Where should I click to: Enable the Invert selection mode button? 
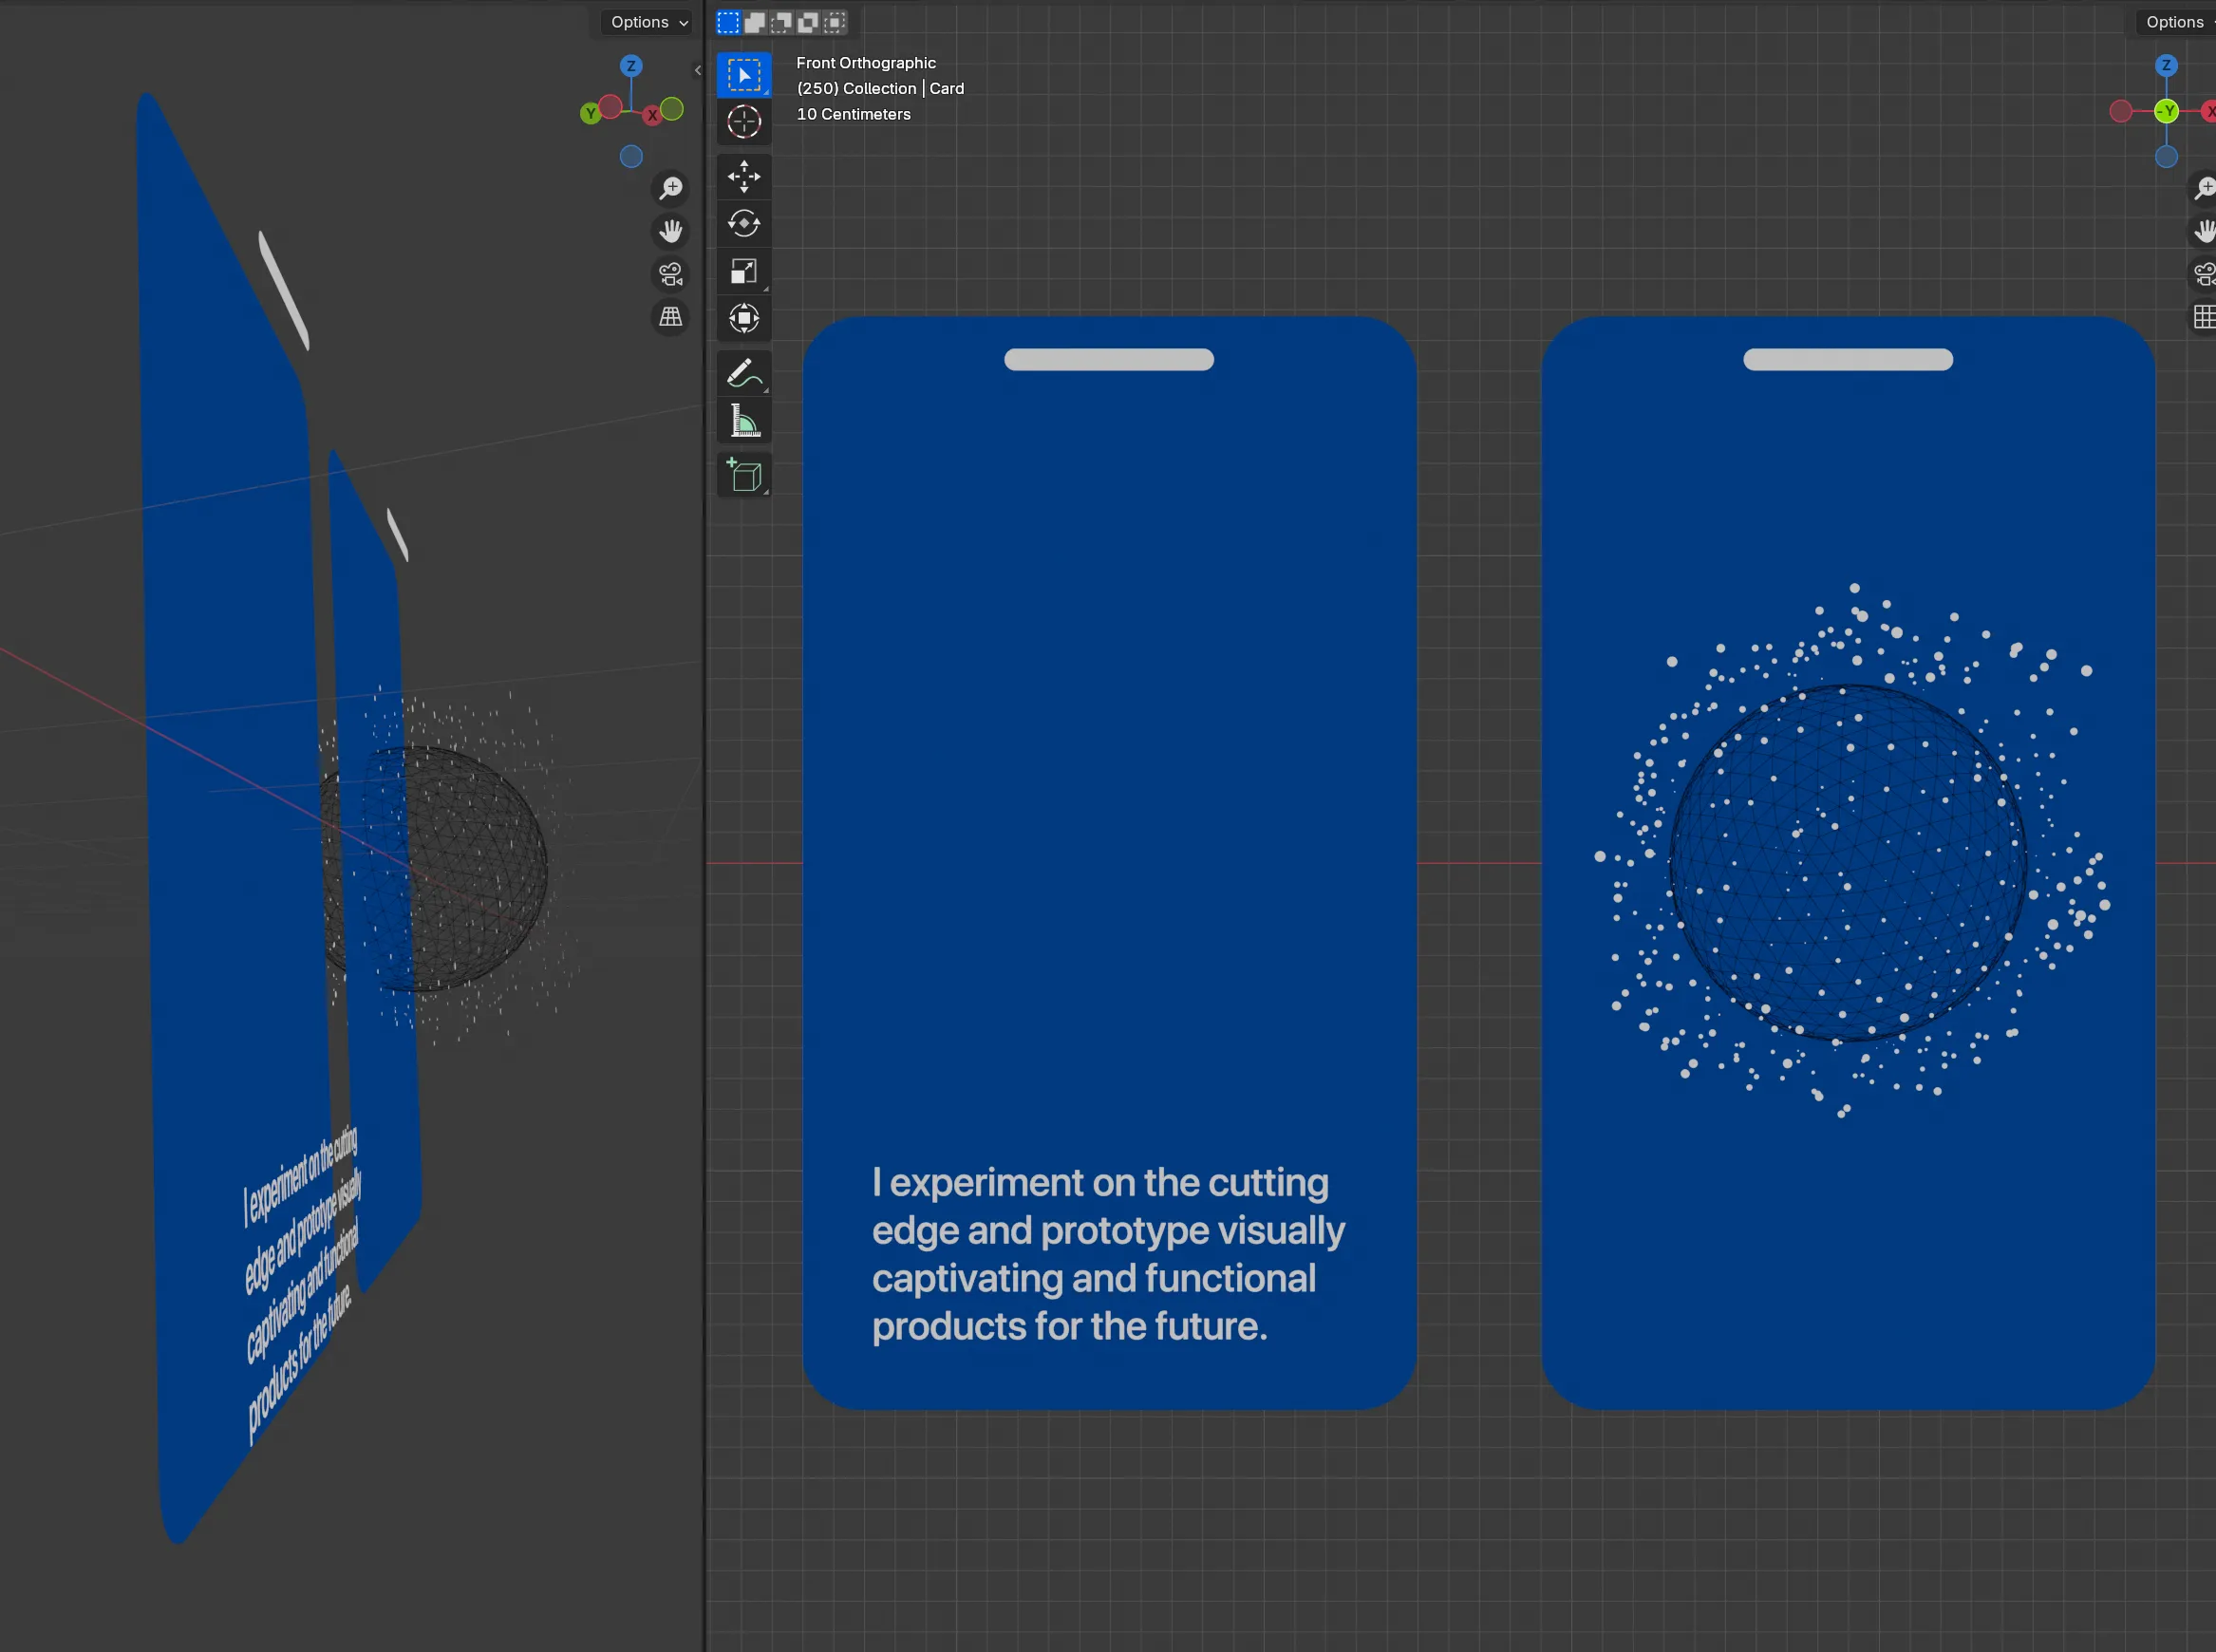(x=808, y=22)
